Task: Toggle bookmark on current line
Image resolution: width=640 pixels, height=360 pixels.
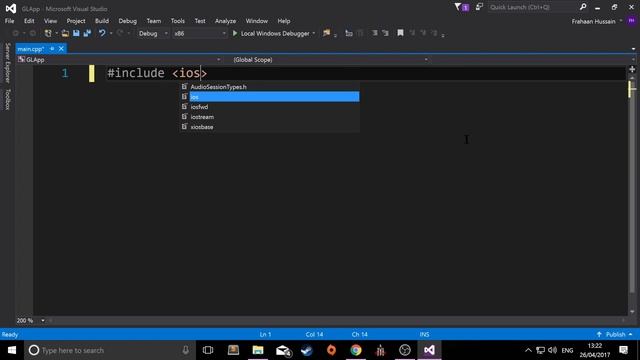Action: tap(400, 33)
